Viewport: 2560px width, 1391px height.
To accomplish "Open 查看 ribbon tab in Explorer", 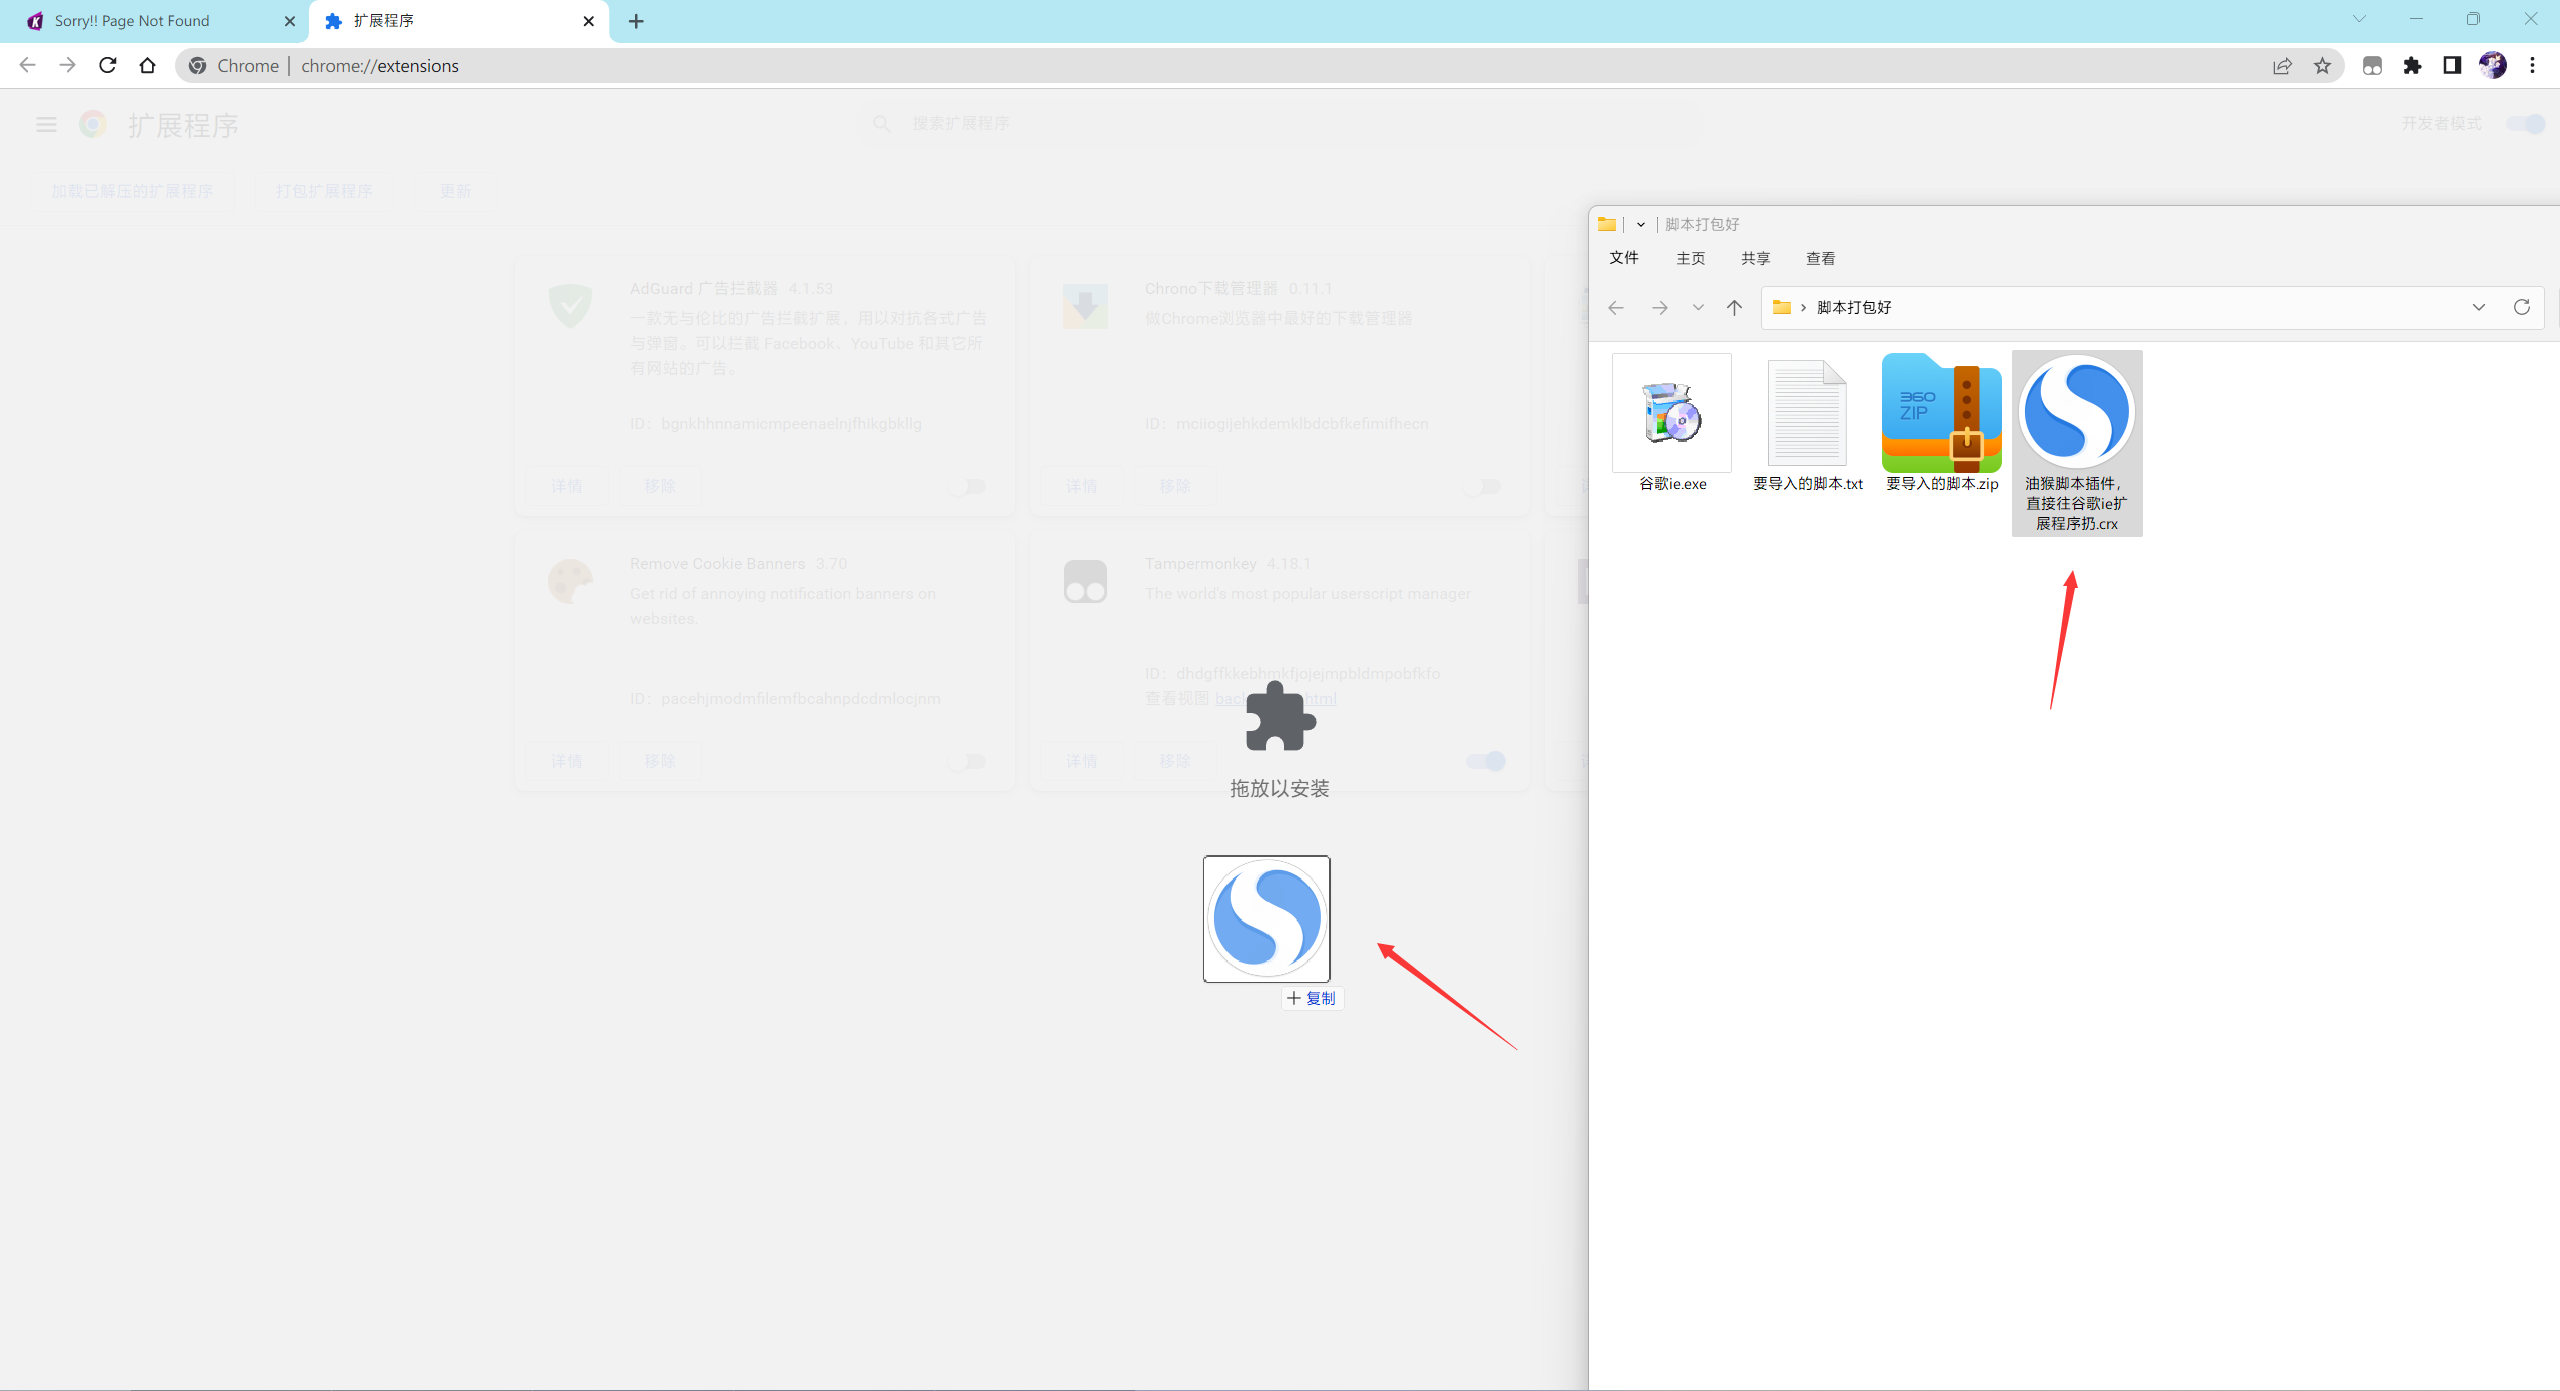I will click(x=1820, y=259).
